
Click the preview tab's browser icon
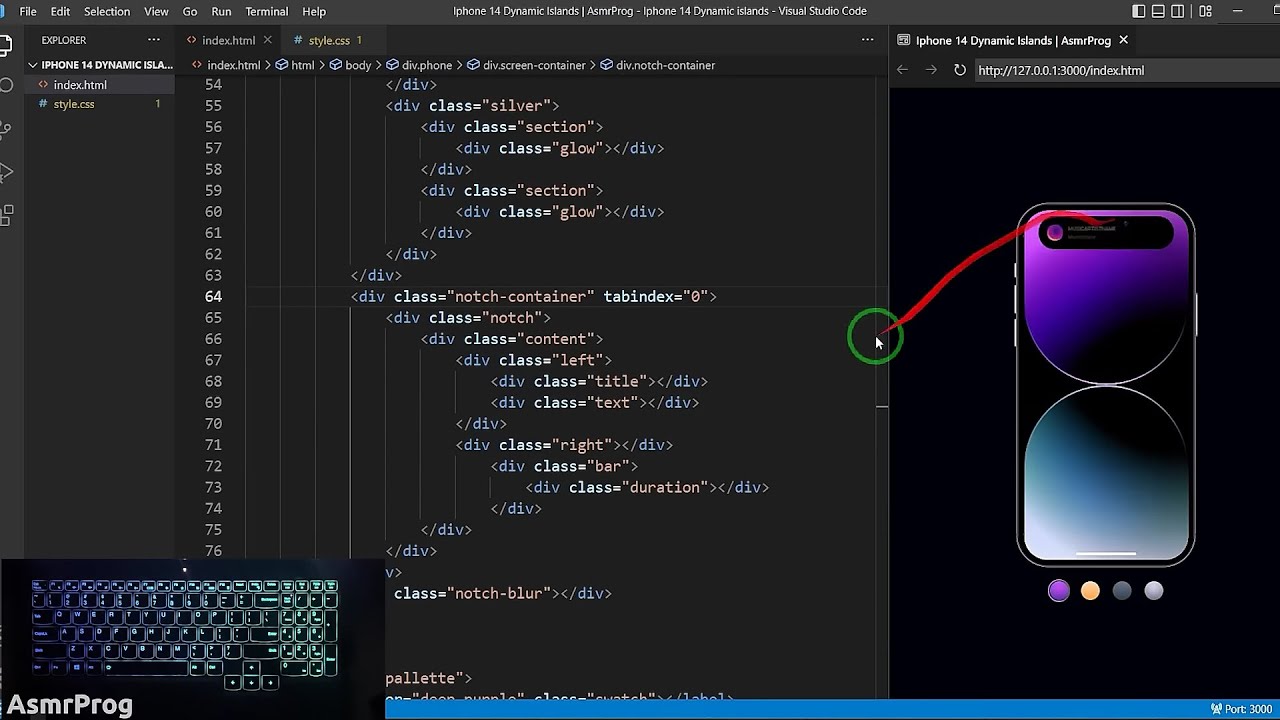click(904, 40)
